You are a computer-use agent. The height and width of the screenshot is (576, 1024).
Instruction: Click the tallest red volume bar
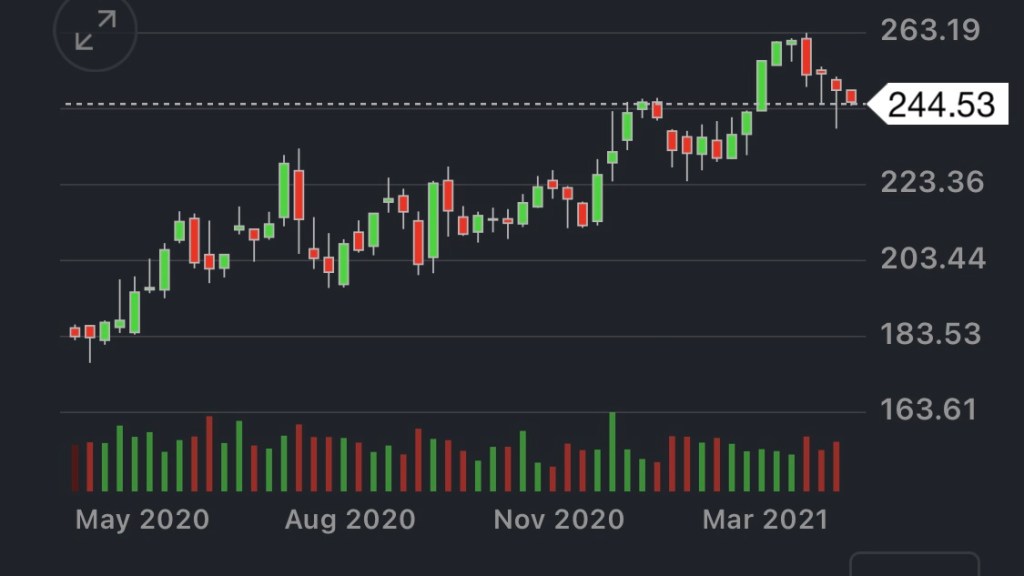coord(209,454)
